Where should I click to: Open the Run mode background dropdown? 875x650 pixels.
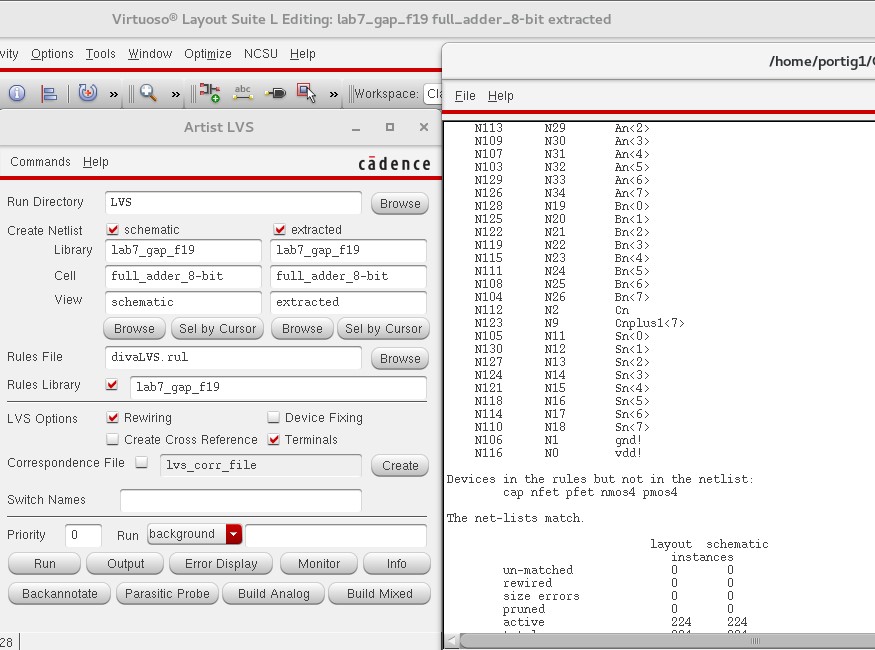pyautogui.click(x=234, y=534)
